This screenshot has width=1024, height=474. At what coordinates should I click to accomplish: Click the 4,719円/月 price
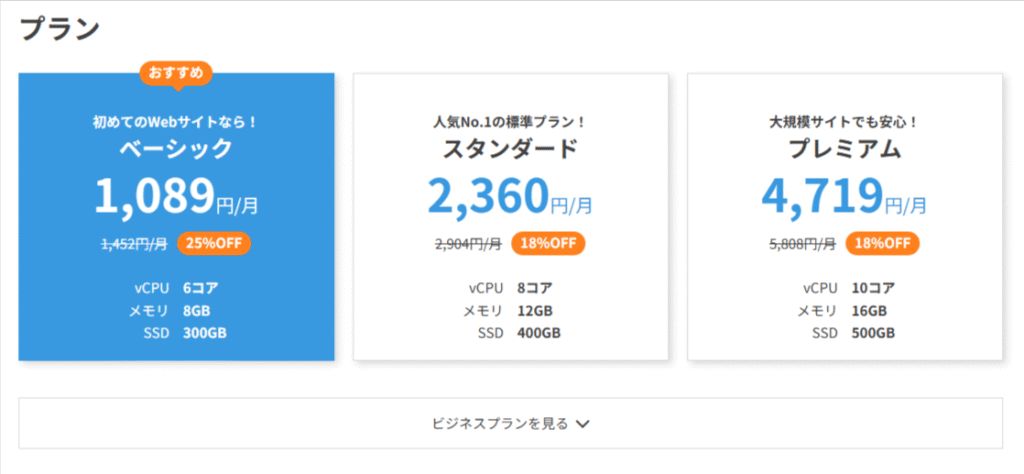pyautogui.click(x=844, y=196)
